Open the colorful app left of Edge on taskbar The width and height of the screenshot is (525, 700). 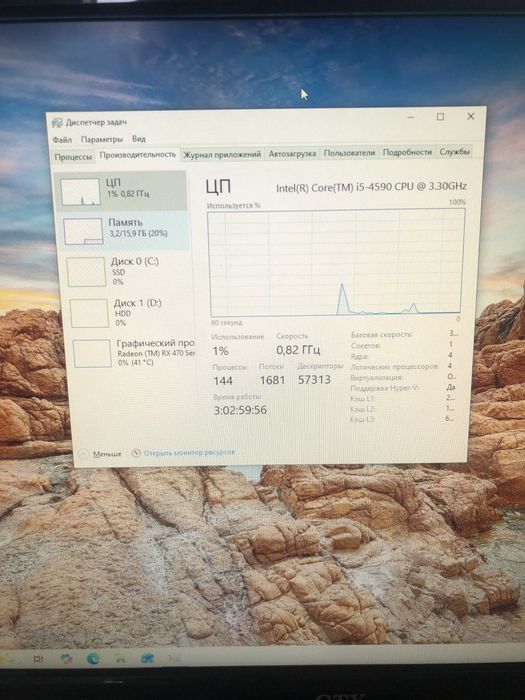(67, 658)
